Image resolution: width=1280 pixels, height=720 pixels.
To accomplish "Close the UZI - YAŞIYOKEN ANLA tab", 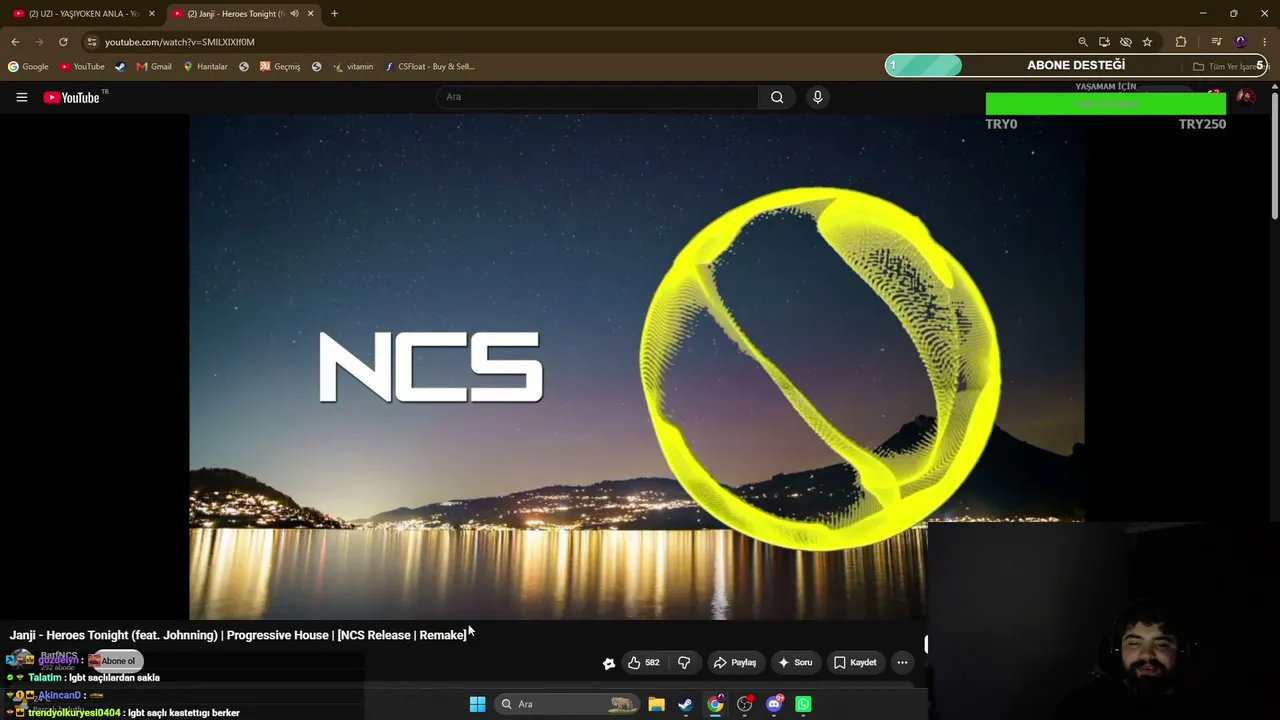I will point(152,13).
